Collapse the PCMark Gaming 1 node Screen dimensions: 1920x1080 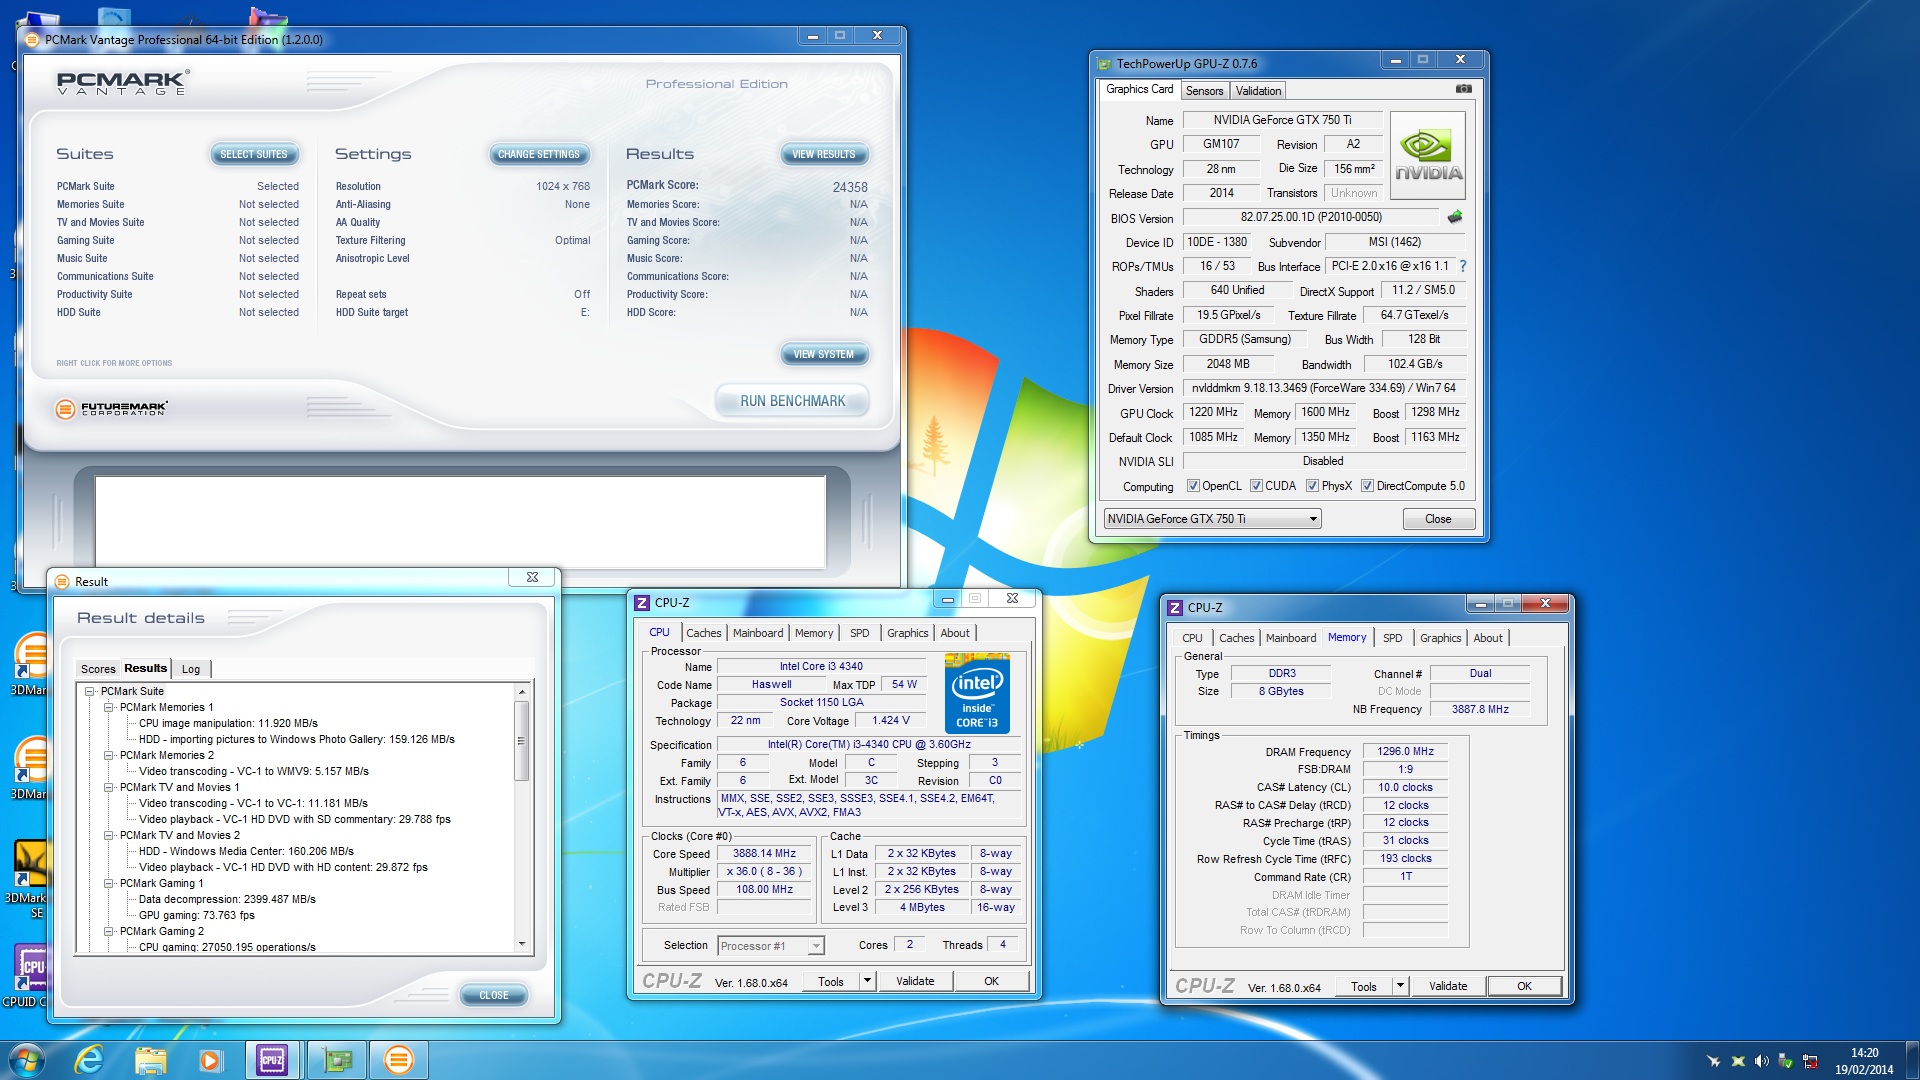[109, 883]
